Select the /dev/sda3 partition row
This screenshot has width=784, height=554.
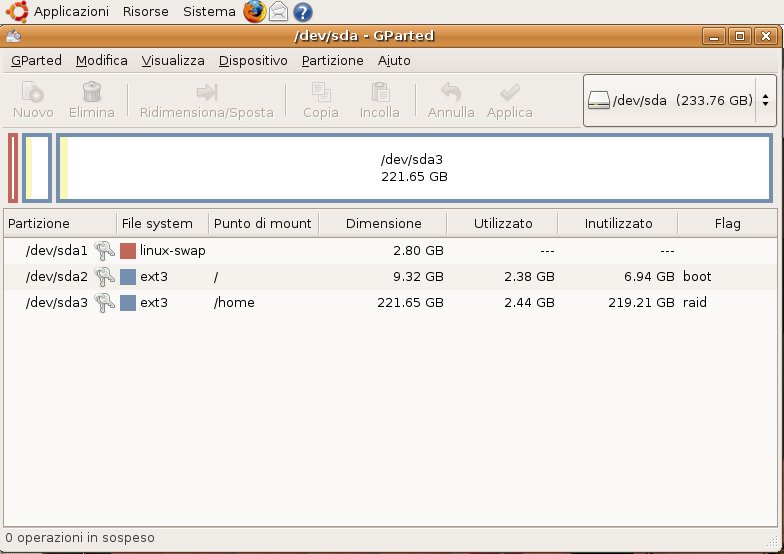[390, 302]
